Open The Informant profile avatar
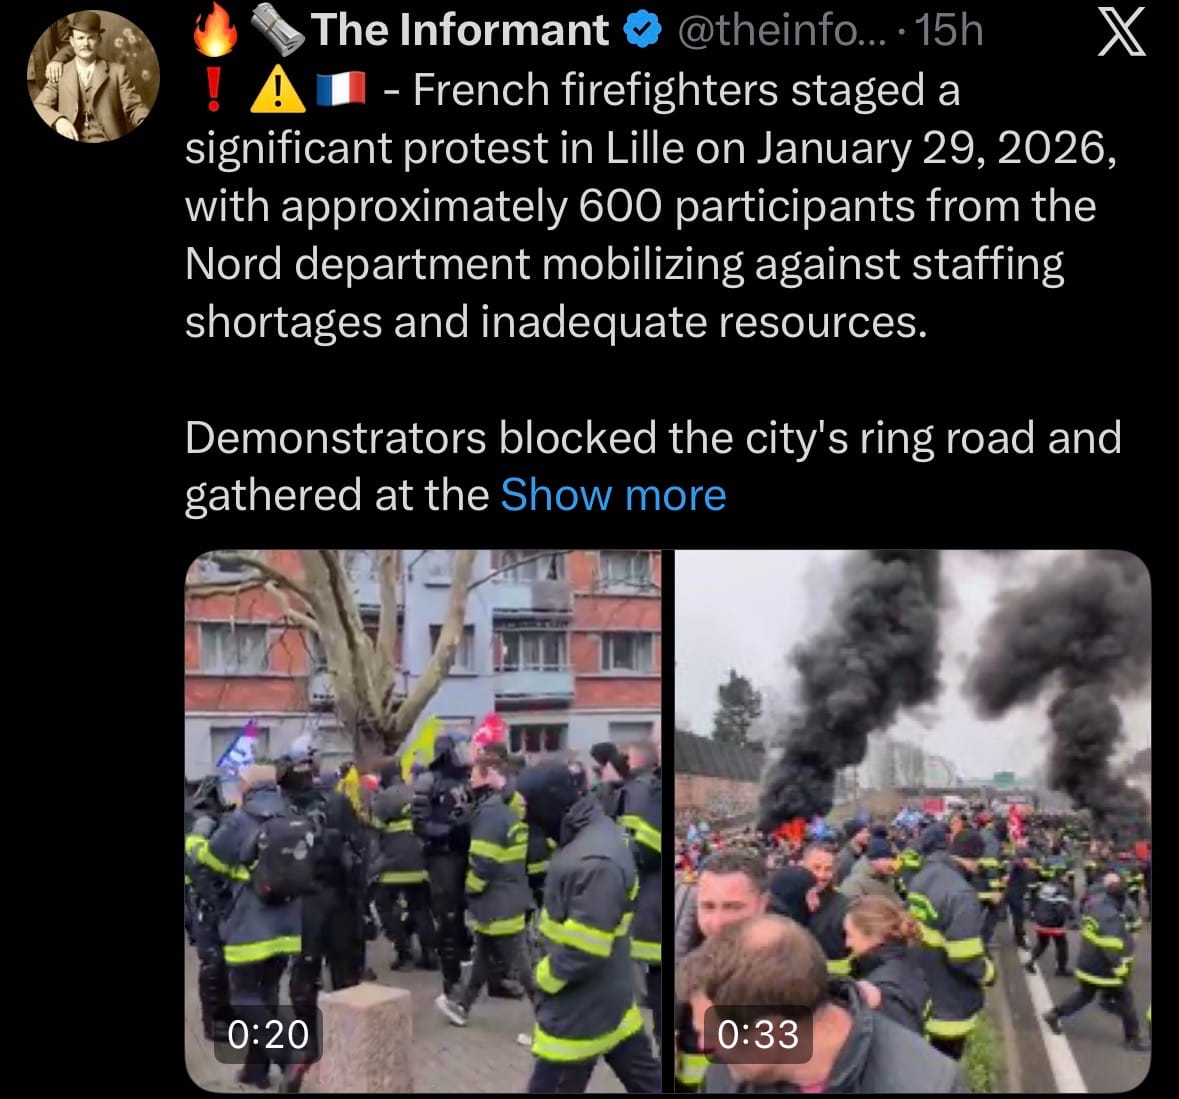The height and width of the screenshot is (1099, 1179). pyautogui.click(x=93, y=77)
